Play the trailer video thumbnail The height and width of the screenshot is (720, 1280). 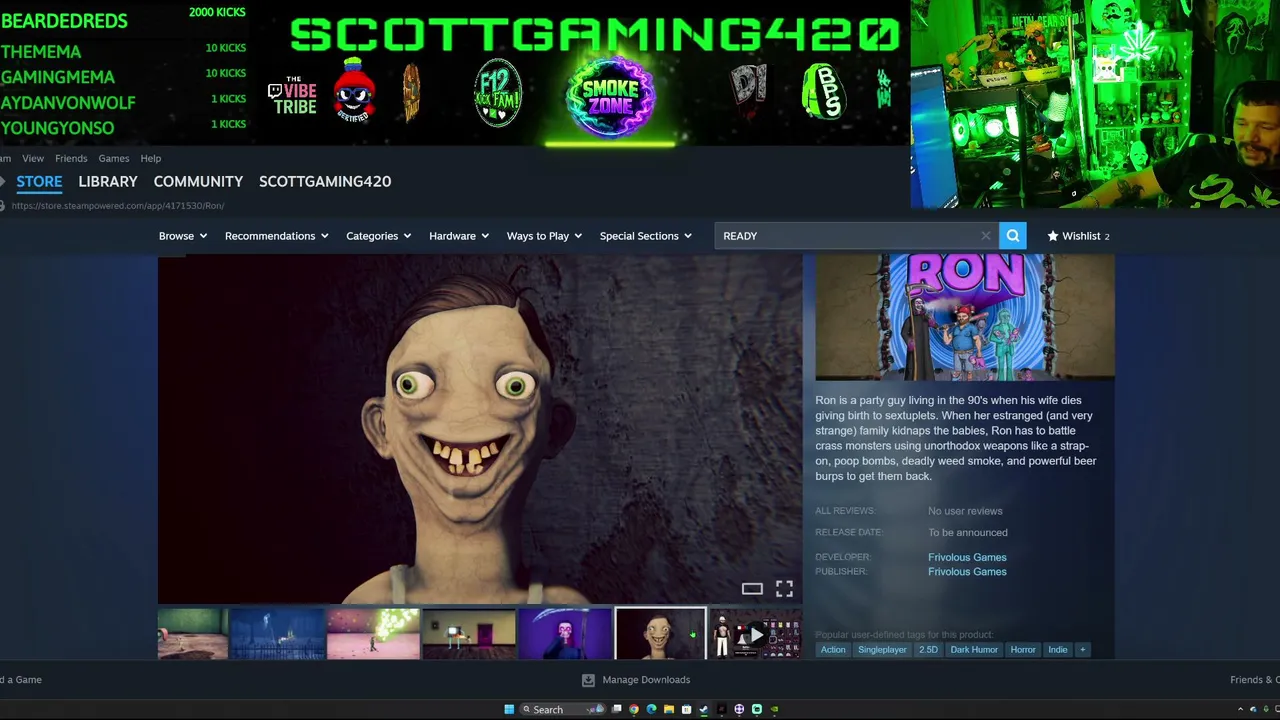coord(756,634)
